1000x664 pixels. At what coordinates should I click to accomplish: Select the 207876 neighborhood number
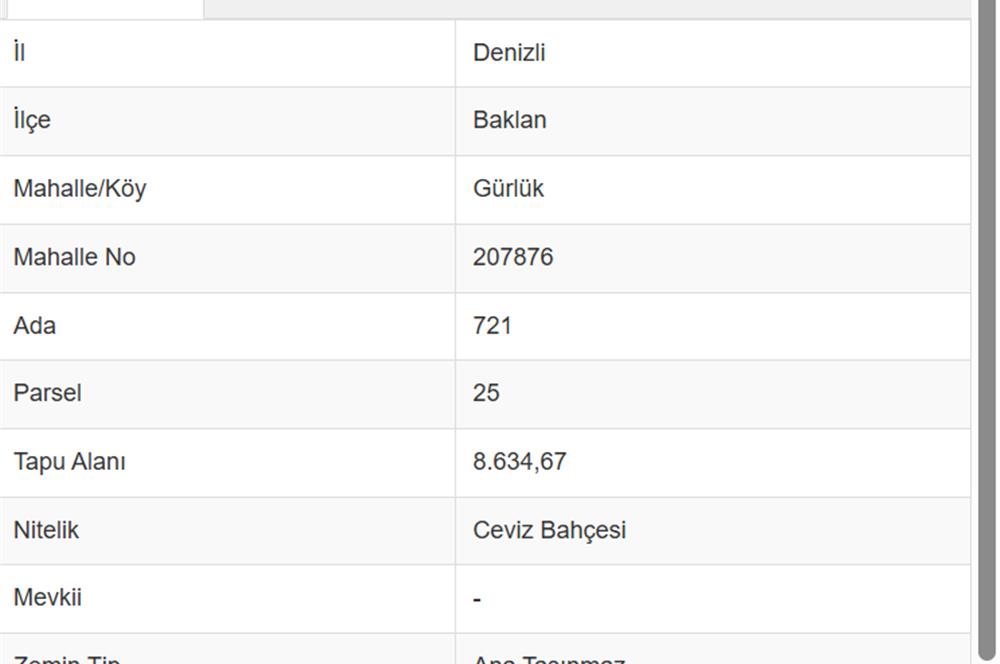point(512,257)
